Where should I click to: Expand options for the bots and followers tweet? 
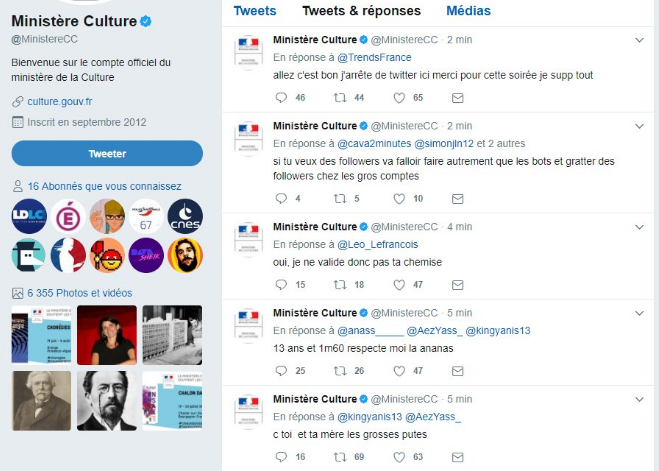point(640,127)
